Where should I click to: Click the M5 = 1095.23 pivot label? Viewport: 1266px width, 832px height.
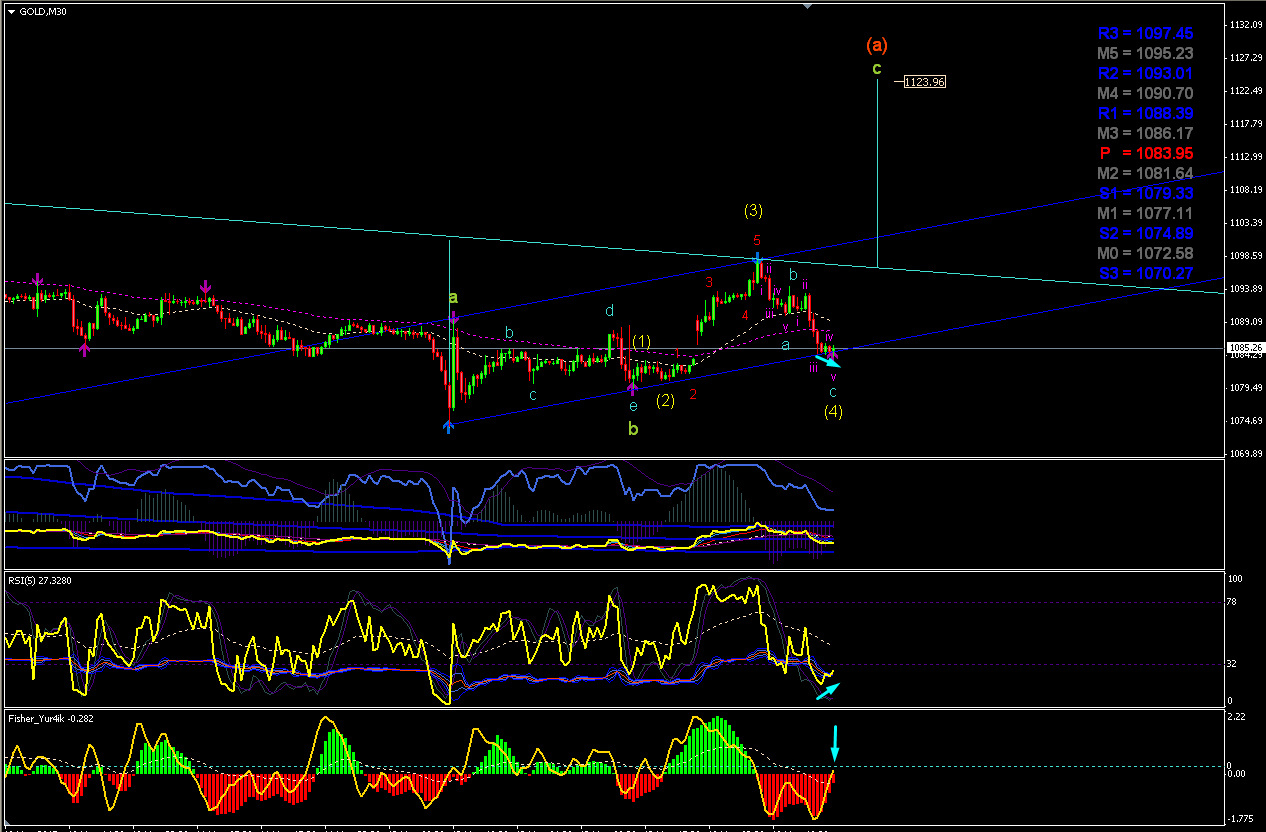point(1145,53)
